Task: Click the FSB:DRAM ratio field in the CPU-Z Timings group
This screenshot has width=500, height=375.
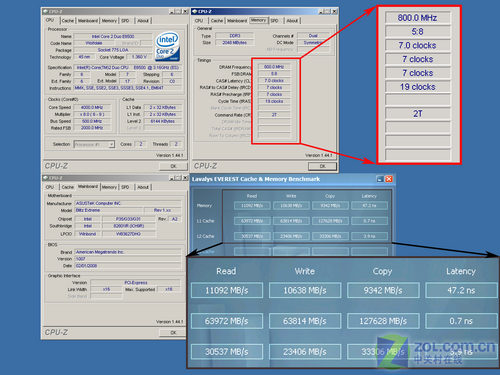Action: pyautogui.click(x=274, y=74)
